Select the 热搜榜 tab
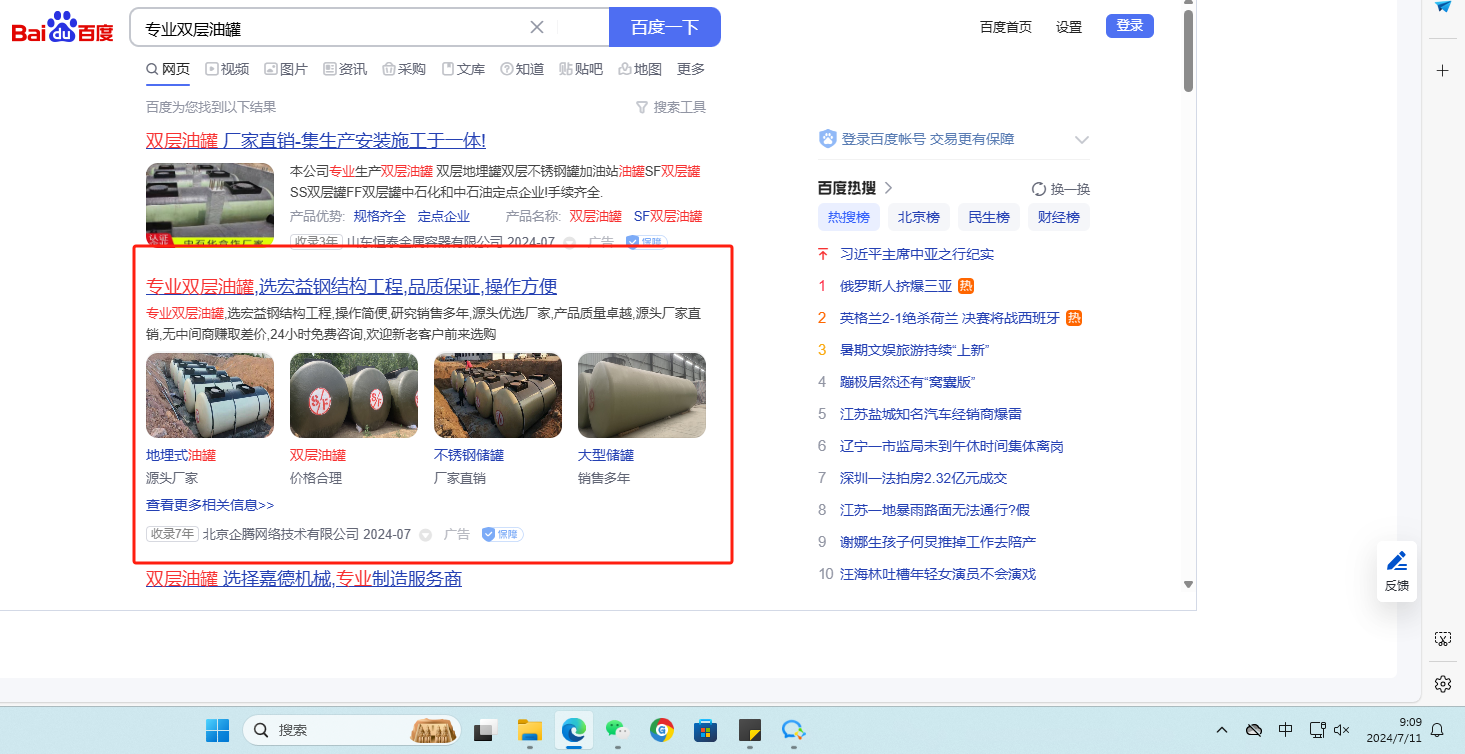The width and height of the screenshot is (1465, 754). tap(849, 217)
